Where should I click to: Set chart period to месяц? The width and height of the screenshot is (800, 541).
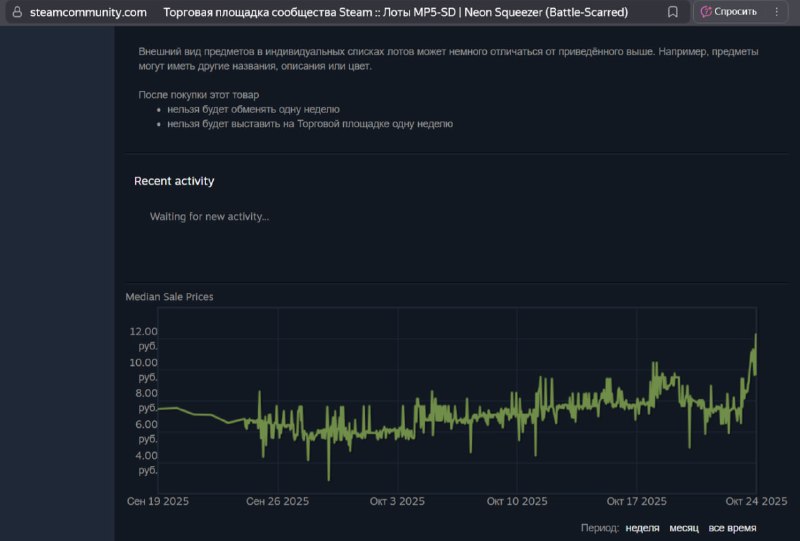[x=684, y=528]
